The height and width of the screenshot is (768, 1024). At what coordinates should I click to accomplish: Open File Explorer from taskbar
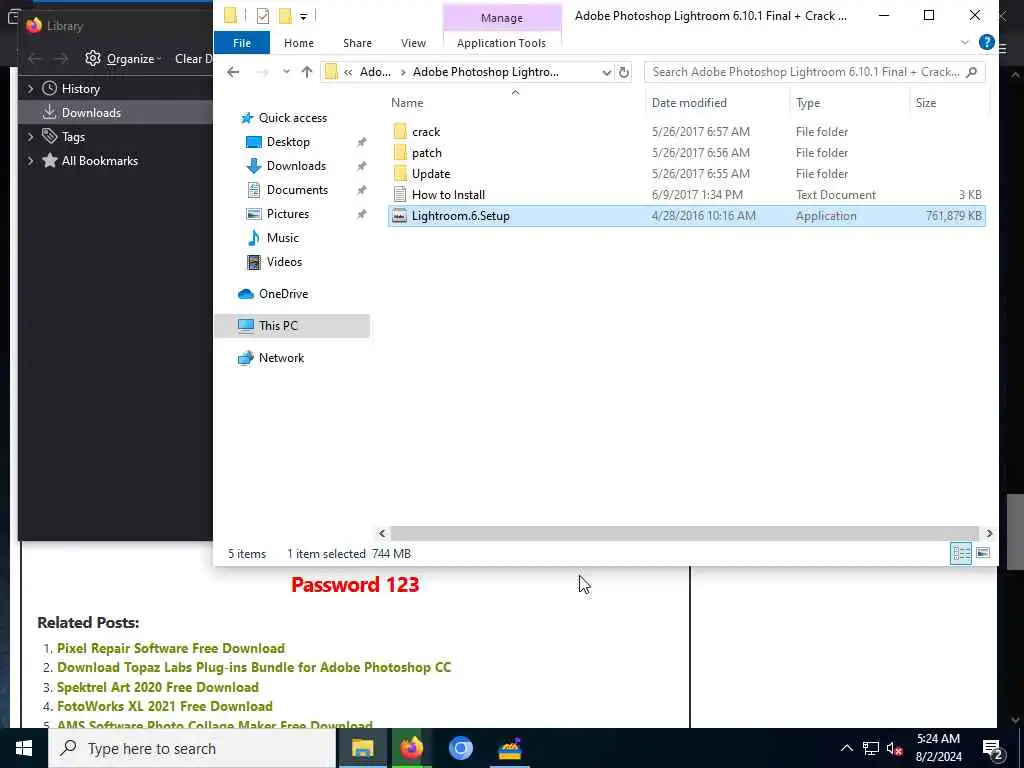[362, 748]
